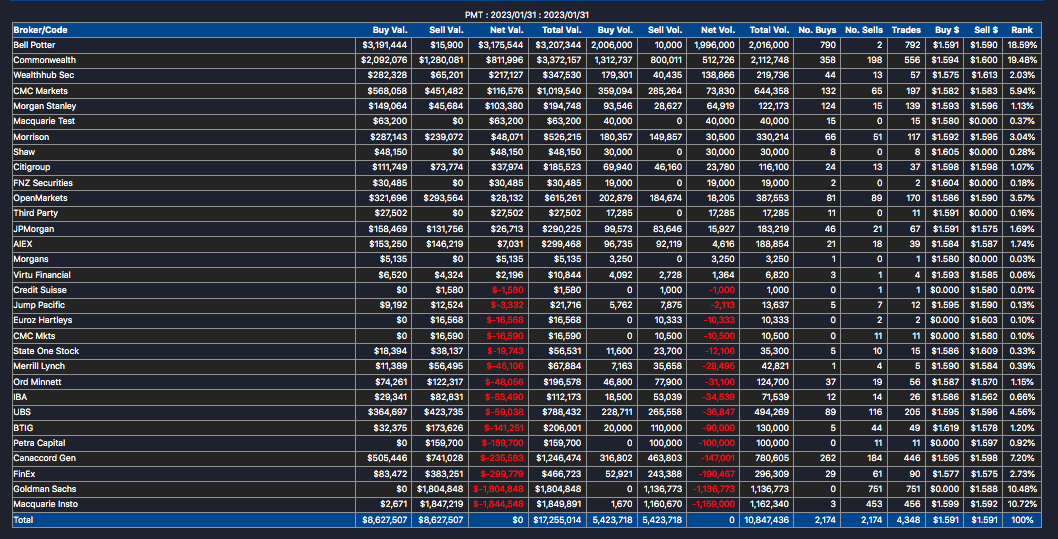Select the CMC Mkts broker name
The image size is (1058, 539).
click(32, 336)
